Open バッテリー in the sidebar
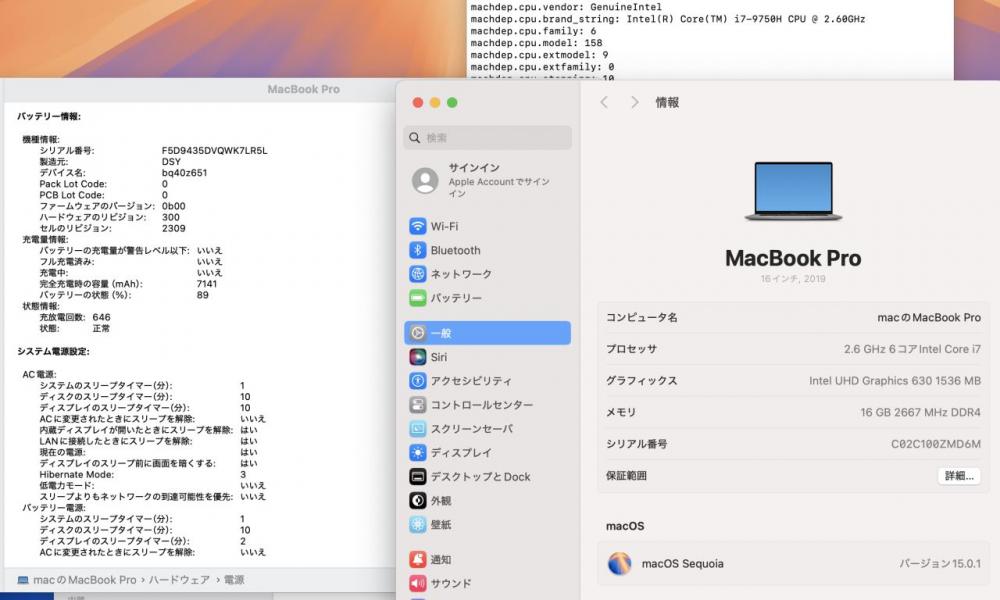Image resolution: width=1000 pixels, height=600 pixels. point(487,298)
